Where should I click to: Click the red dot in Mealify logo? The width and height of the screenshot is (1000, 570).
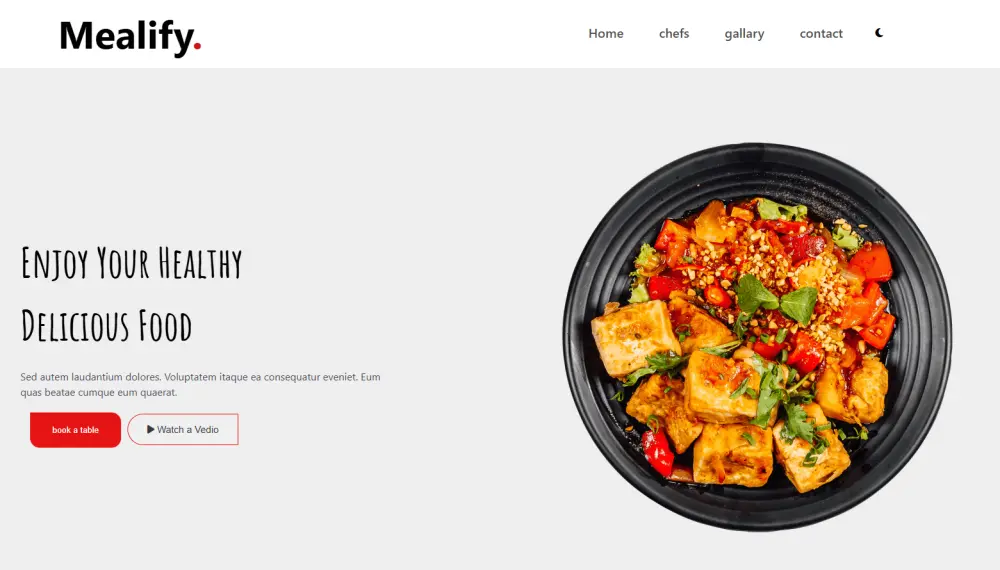click(x=197, y=45)
